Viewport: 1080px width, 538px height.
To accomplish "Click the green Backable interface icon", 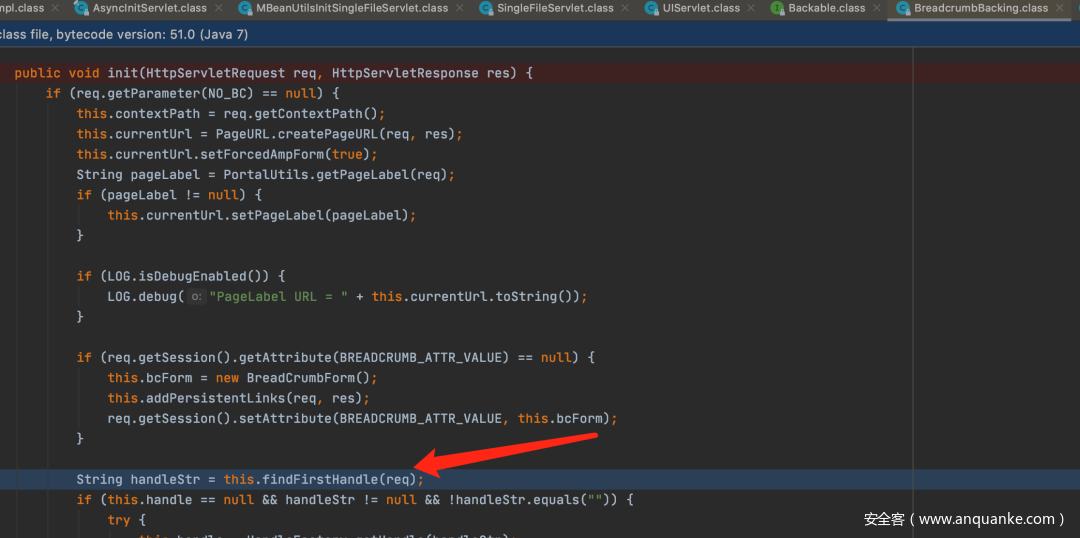I will [x=778, y=8].
